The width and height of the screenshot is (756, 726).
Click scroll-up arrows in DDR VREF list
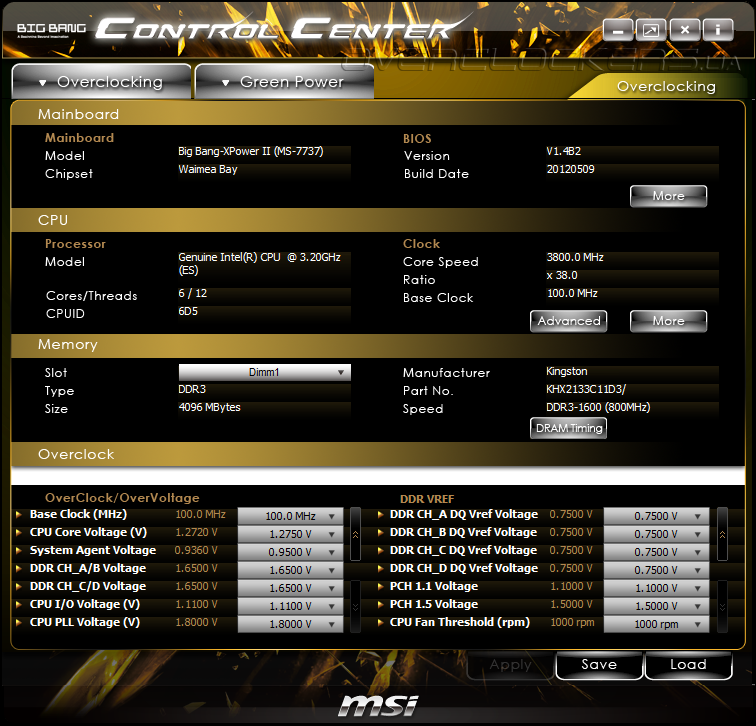[x=722, y=534]
